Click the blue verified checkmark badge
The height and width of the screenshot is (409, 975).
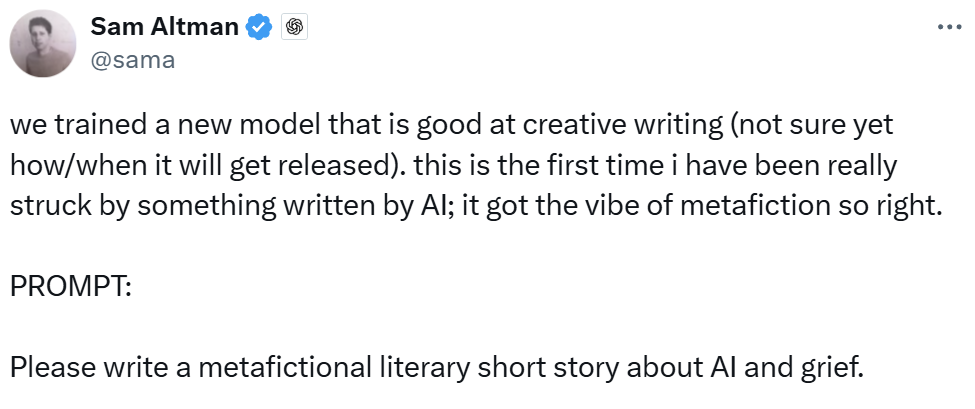[260, 28]
